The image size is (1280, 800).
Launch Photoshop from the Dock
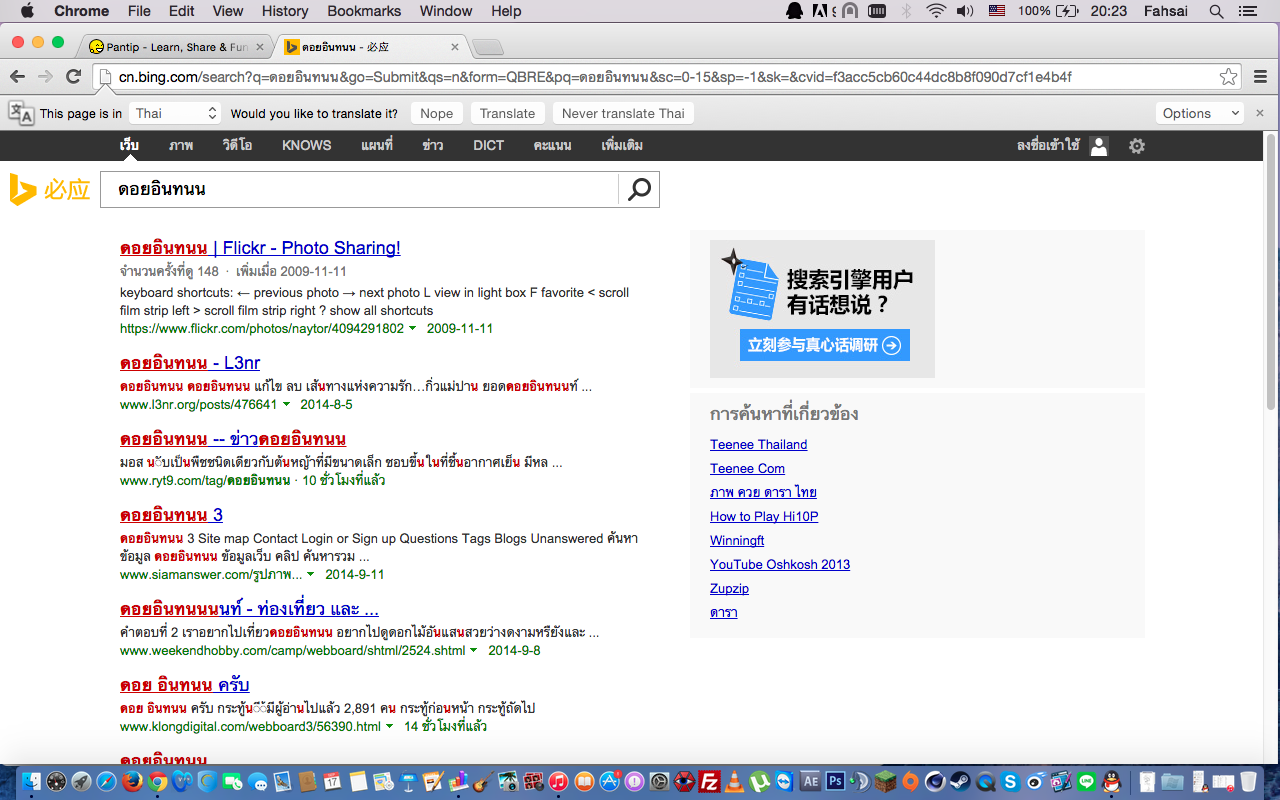(836, 781)
